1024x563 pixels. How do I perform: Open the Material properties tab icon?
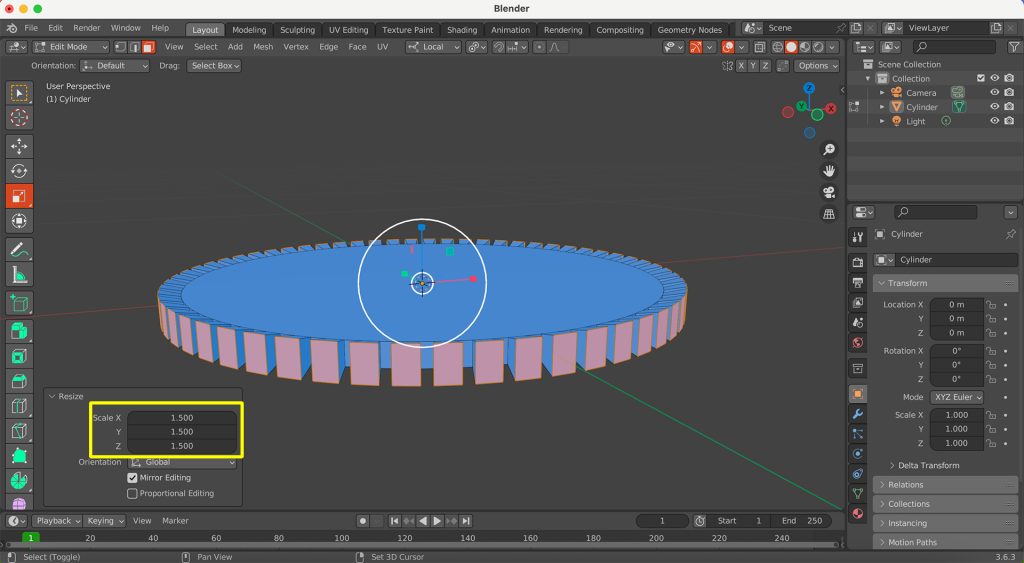point(857,513)
